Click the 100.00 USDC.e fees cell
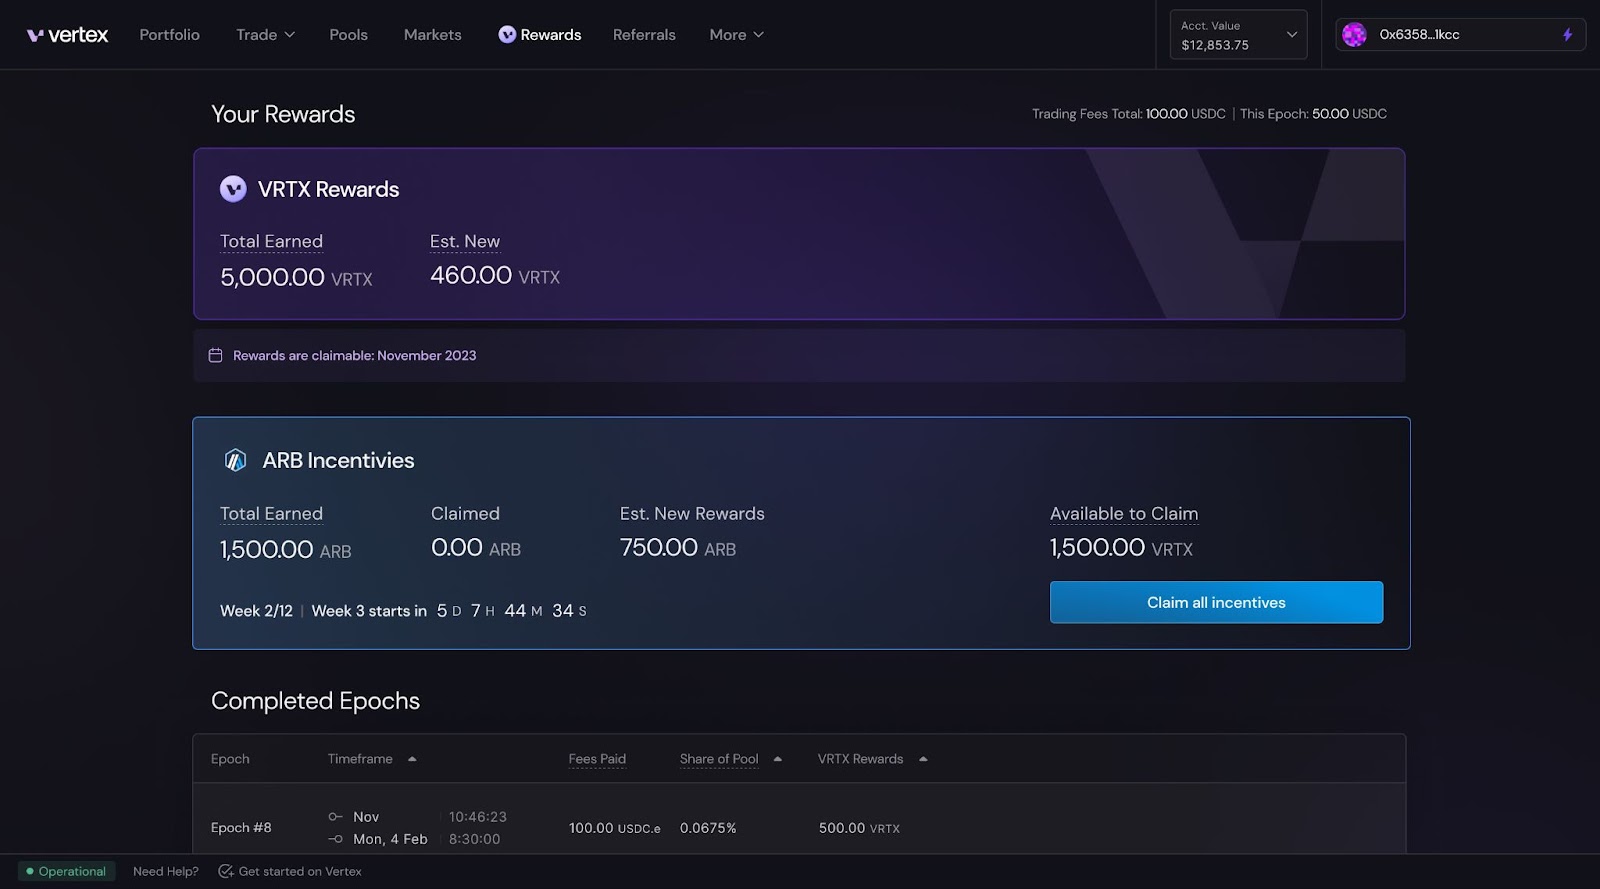This screenshot has height=889, width=1600. pos(615,828)
